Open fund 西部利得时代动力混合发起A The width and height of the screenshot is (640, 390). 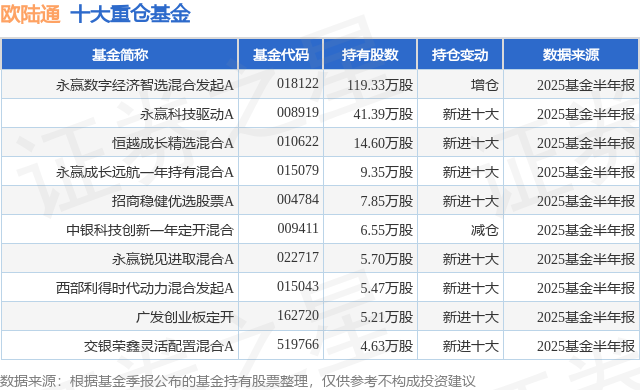[145, 288]
